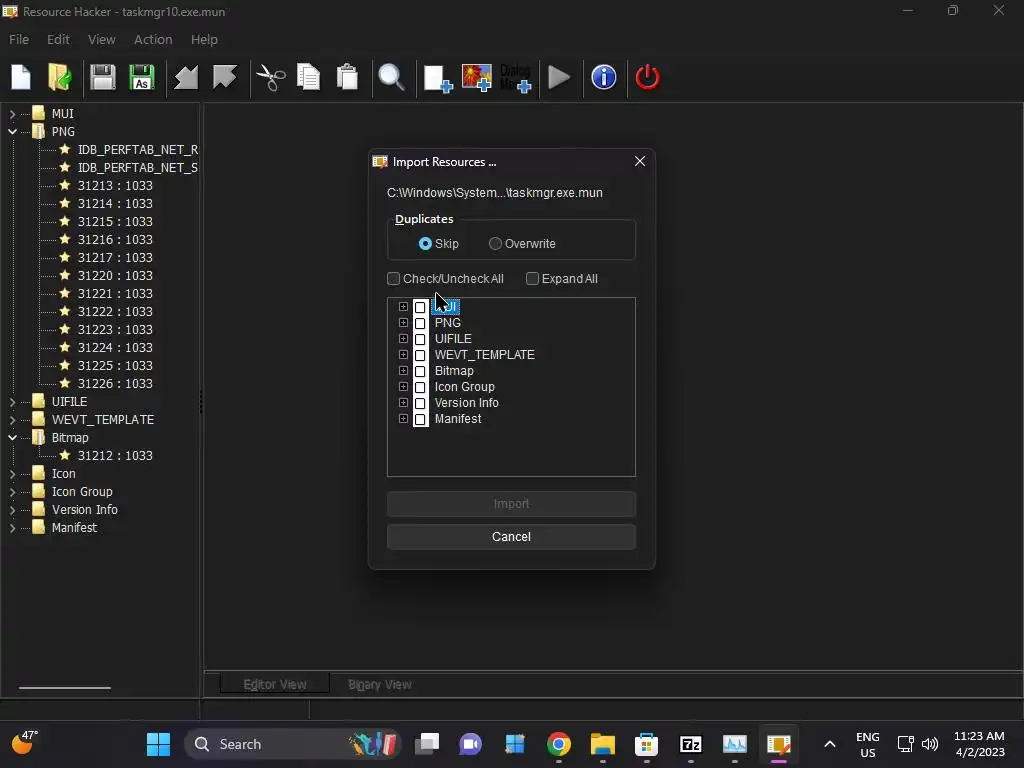Click the Copy pages toolbar icon
The height and width of the screenshot is (768, 1024).
tap(308, 78)
